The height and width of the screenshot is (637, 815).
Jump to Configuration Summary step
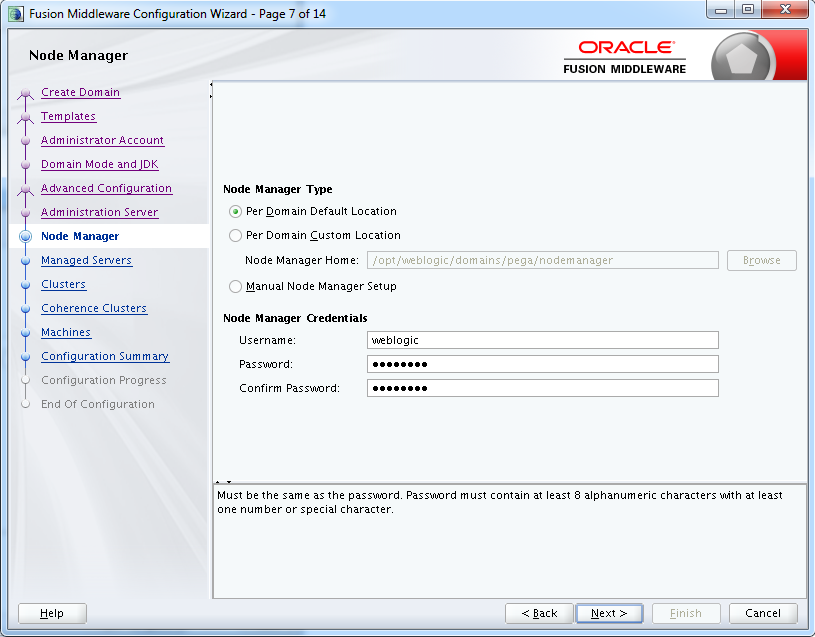tap(105, 356)
